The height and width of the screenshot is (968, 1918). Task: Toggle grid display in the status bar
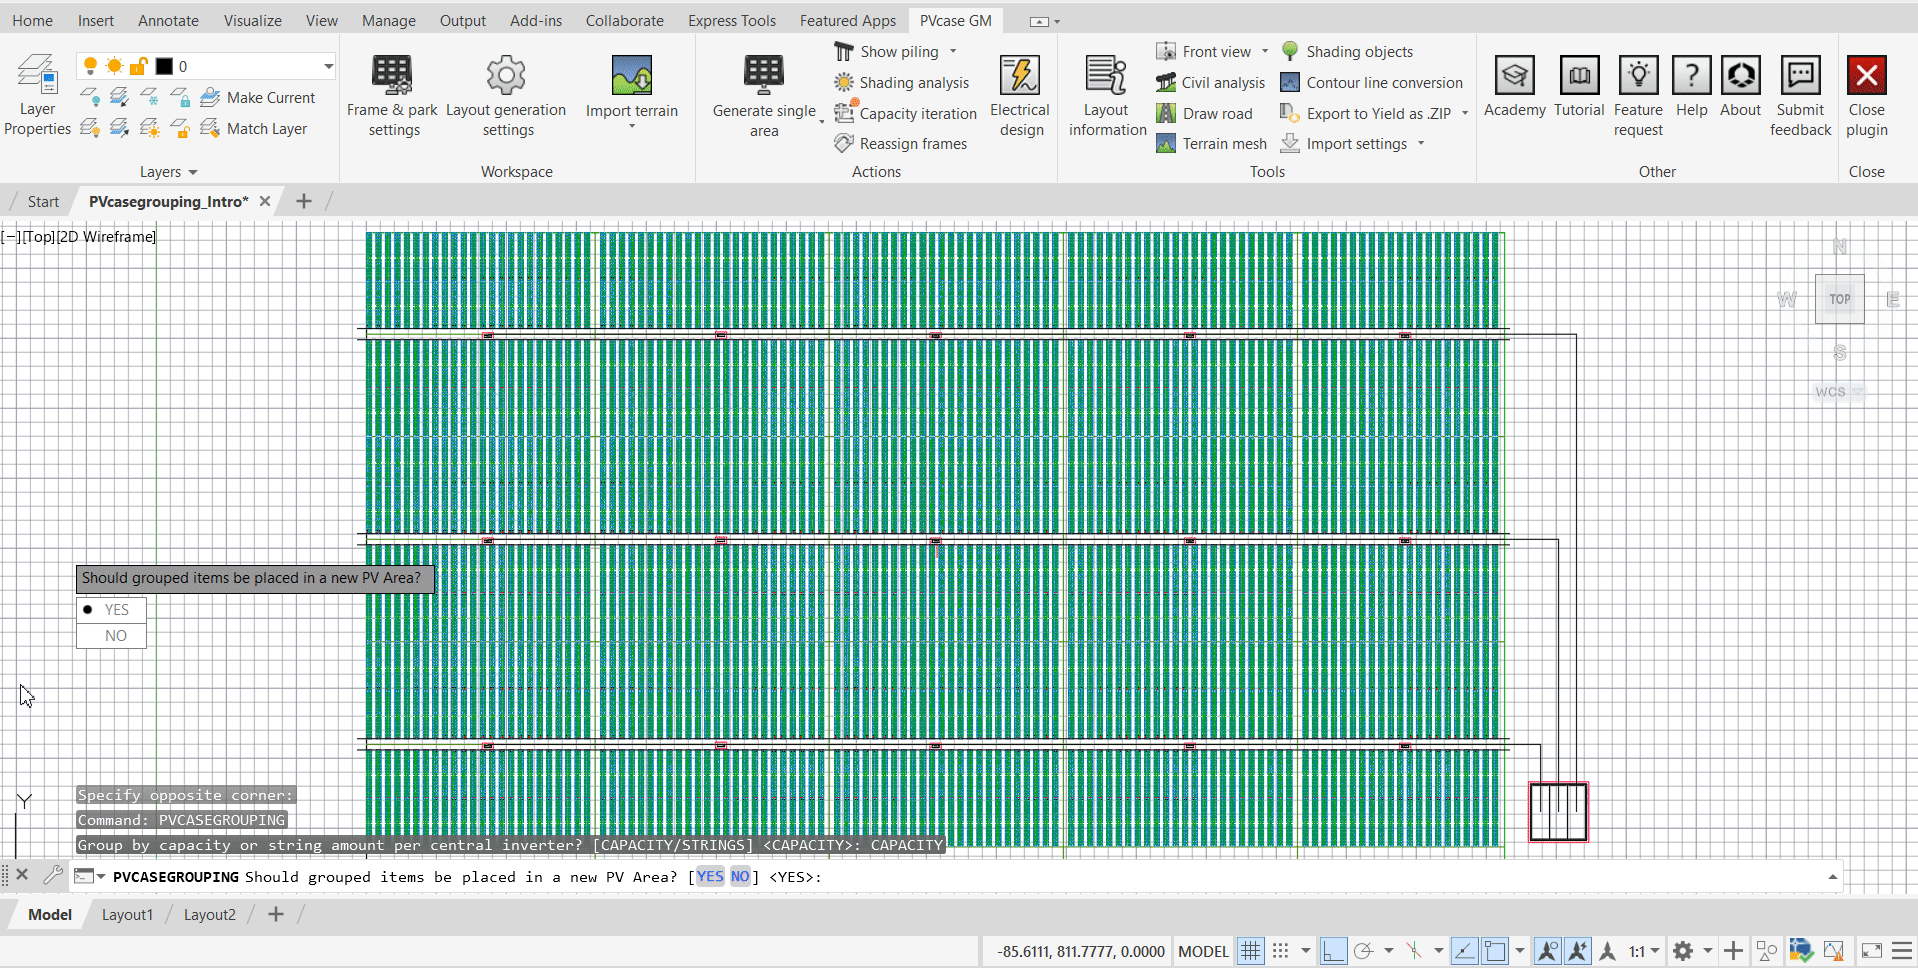pyautogui.click(x=1249, y=951)
